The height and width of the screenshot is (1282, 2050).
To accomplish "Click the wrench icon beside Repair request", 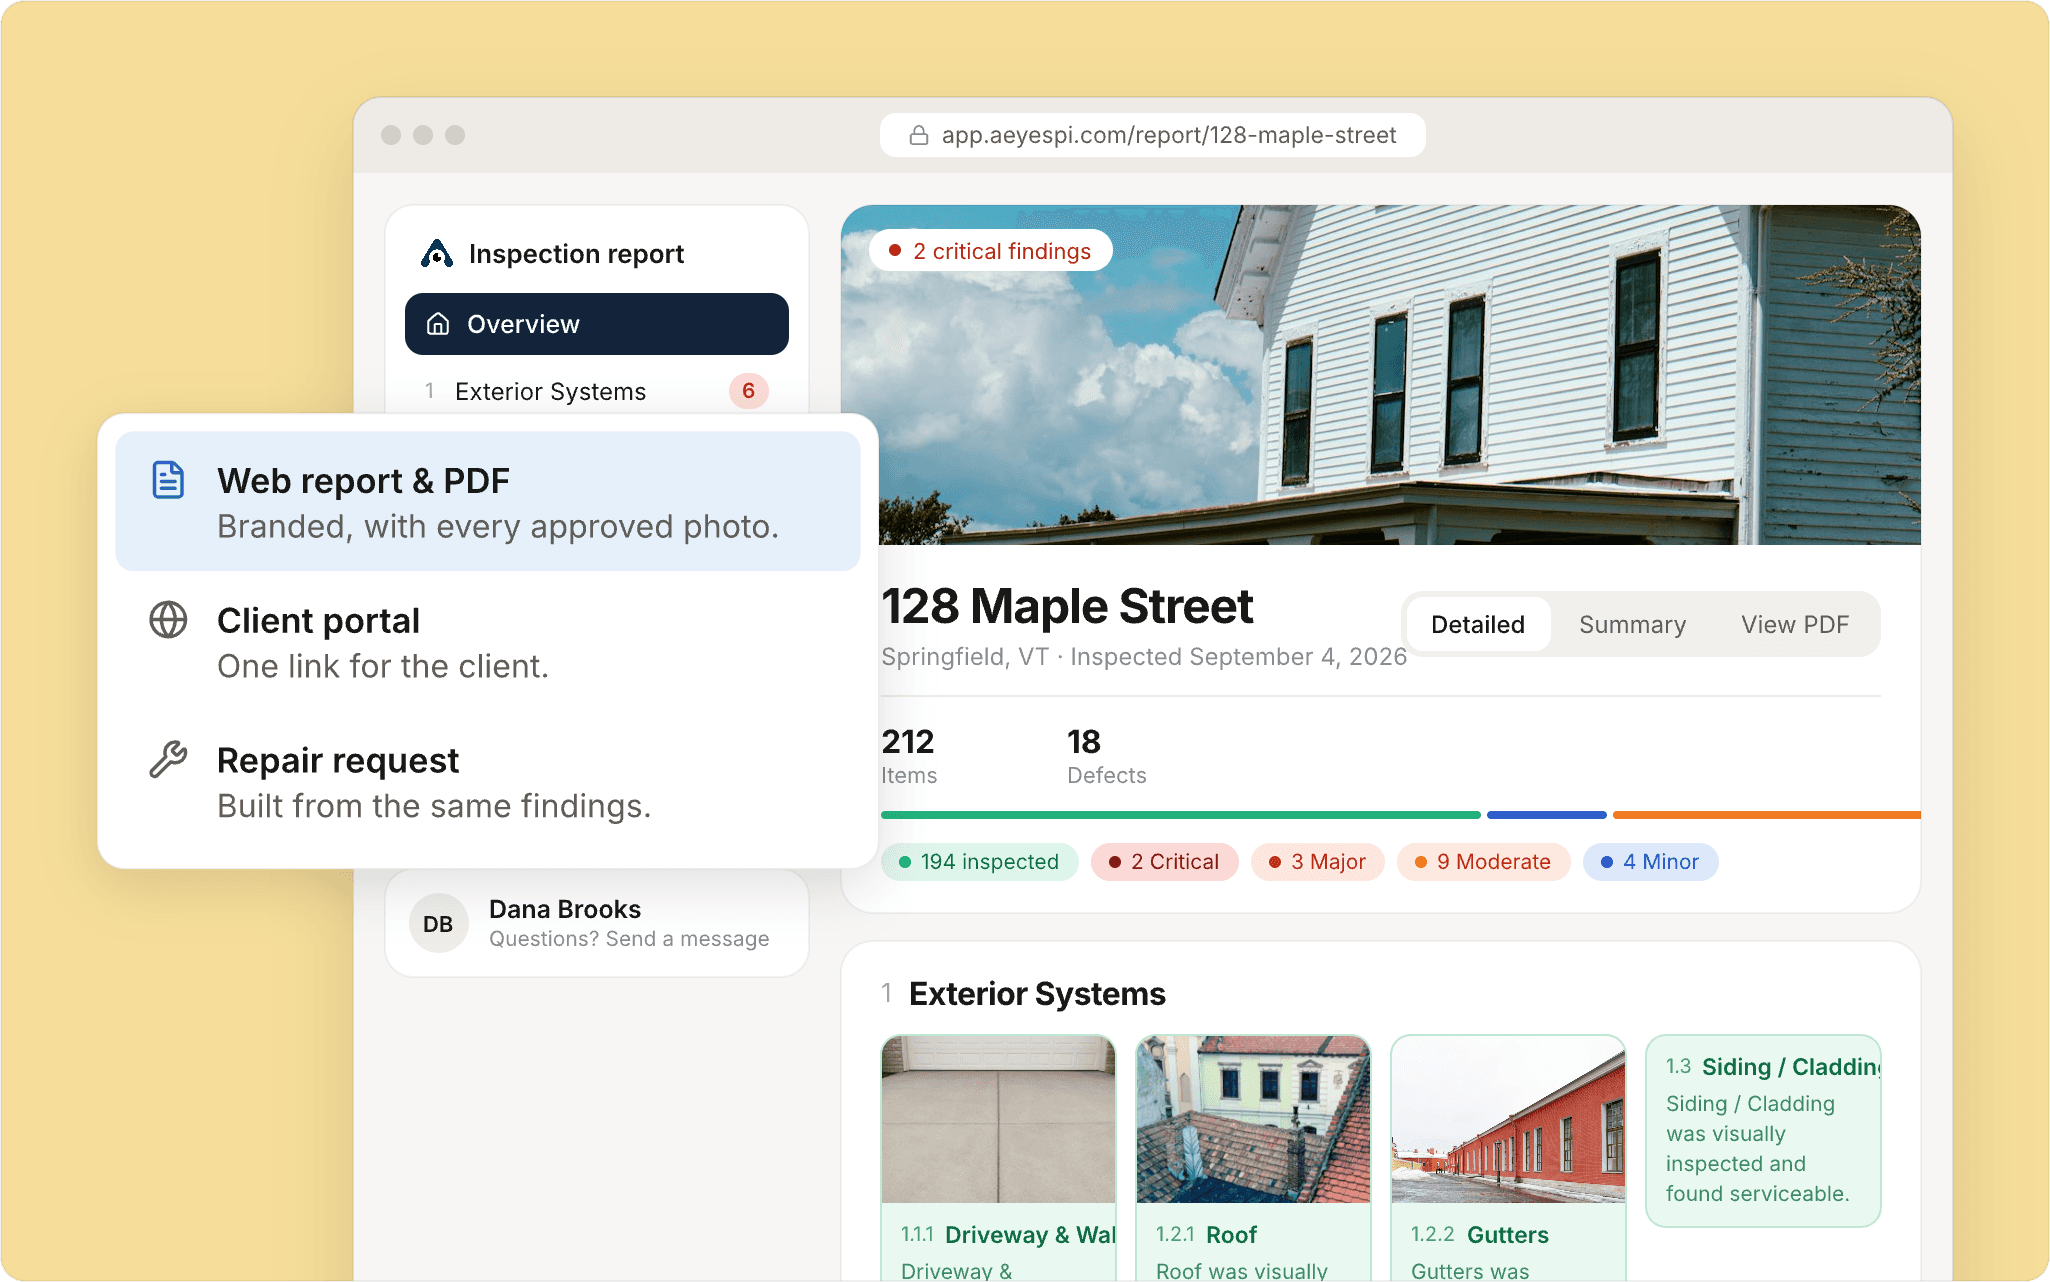I will (x=168, y=760).
